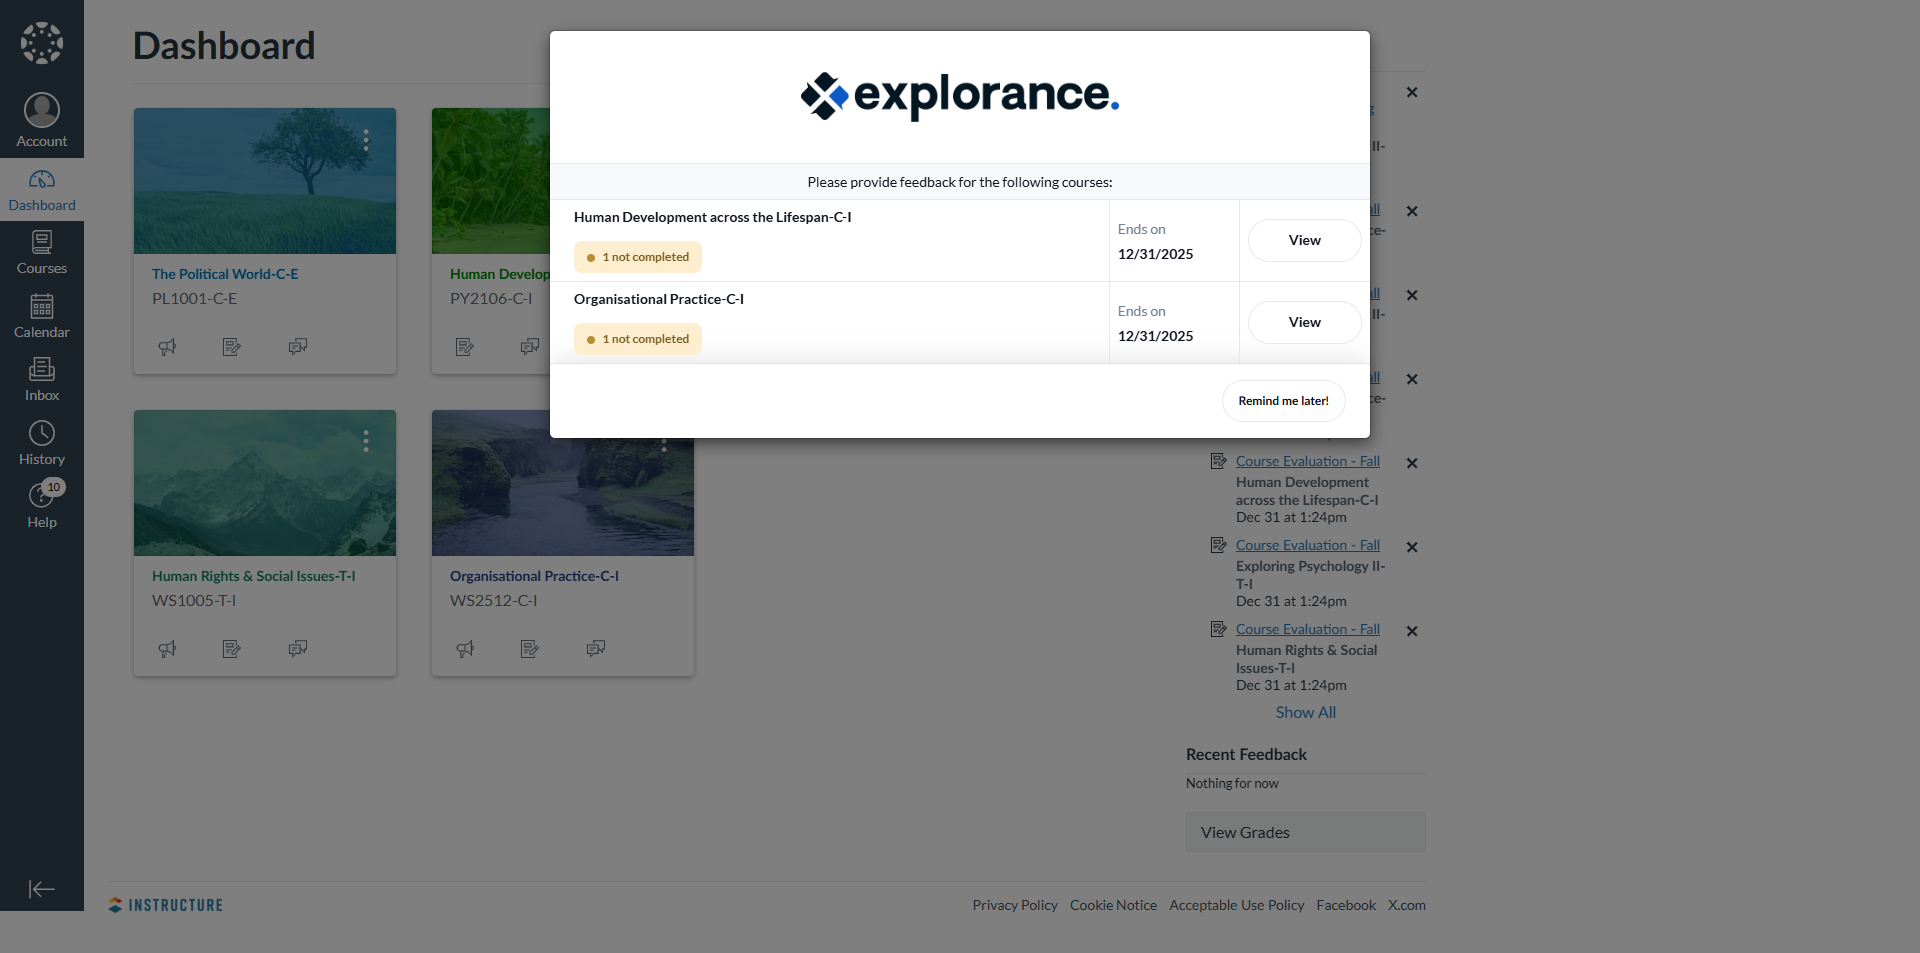1920x953 pixels.
Task: Click the Human Rights card mountain image
Action: point(265,483)
